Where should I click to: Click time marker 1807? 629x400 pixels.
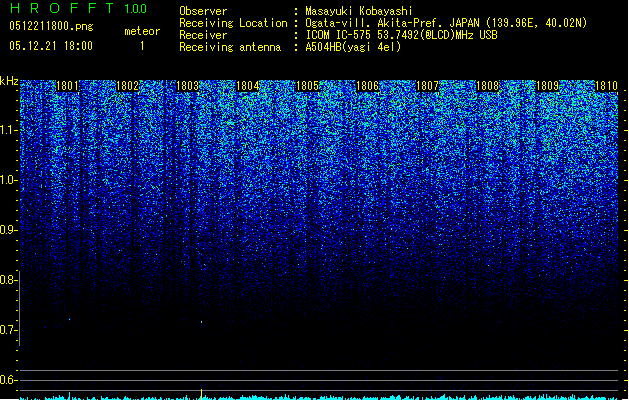[428, 86]
